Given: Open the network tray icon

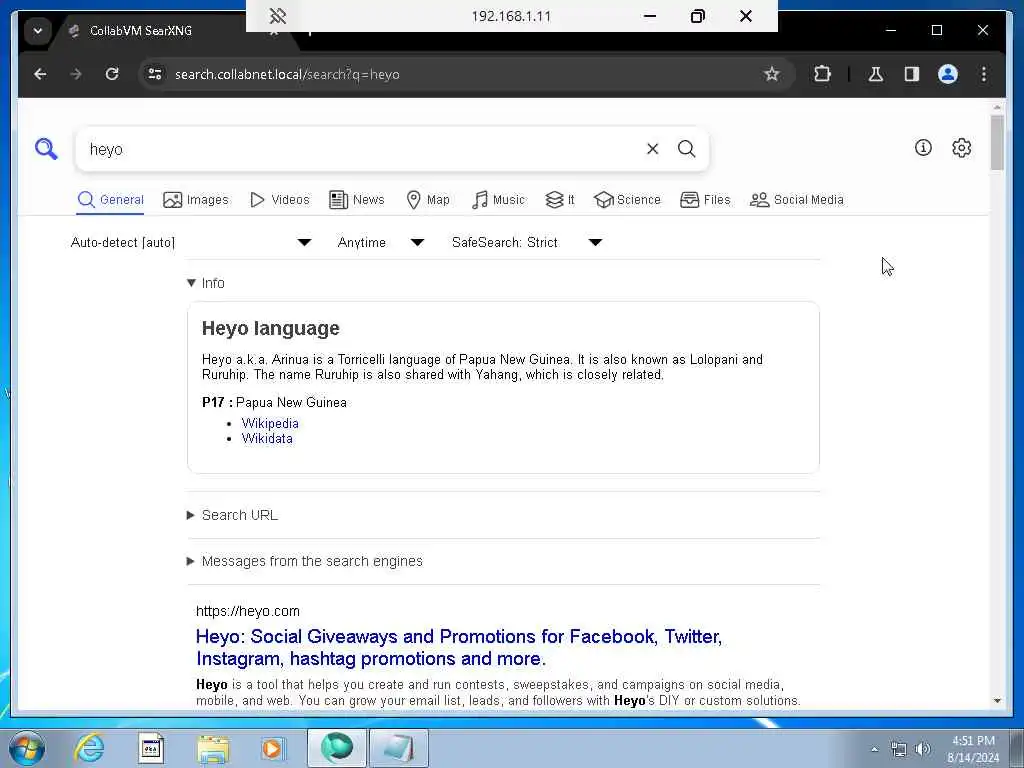Looking at the screenshot, I should 899,749.
